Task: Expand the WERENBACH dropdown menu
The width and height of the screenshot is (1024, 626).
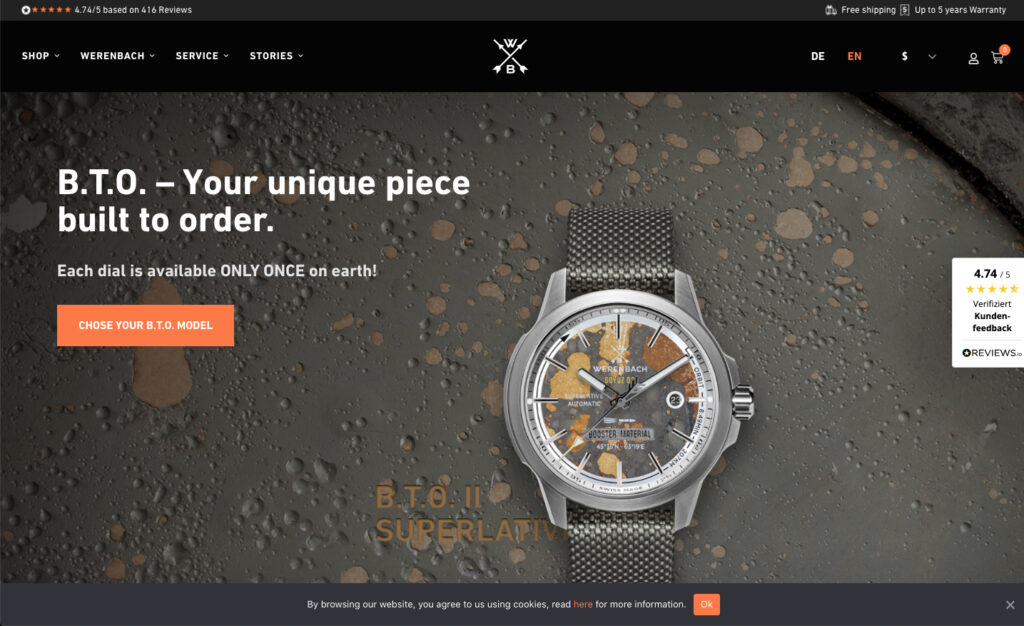Action: click(118, 56)
